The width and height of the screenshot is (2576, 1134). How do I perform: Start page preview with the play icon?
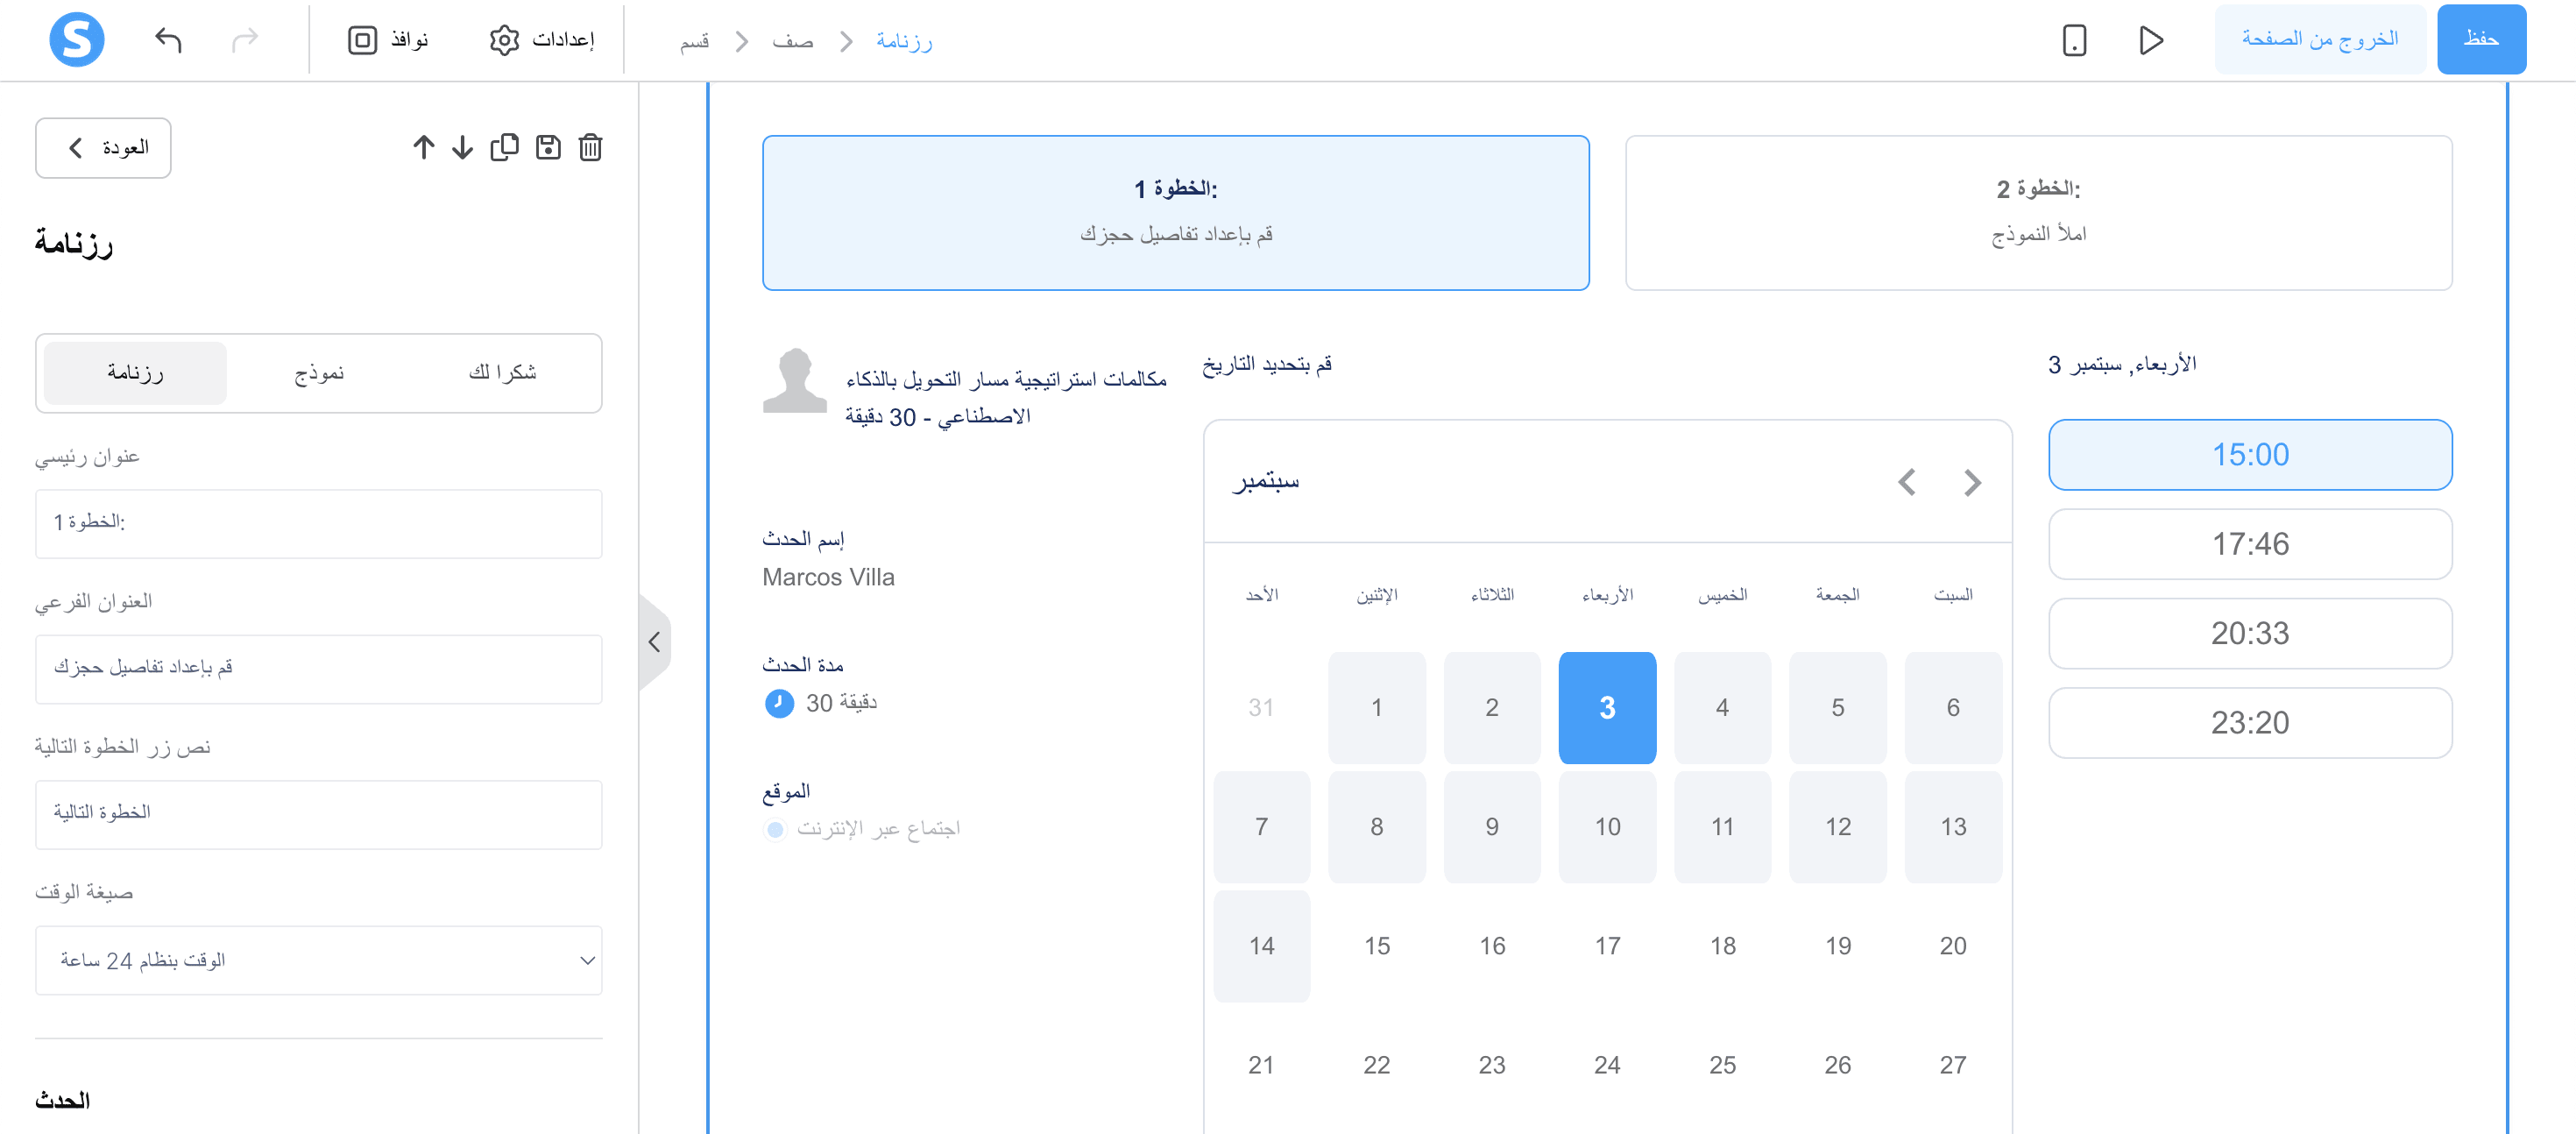(x=2150, y=41)
